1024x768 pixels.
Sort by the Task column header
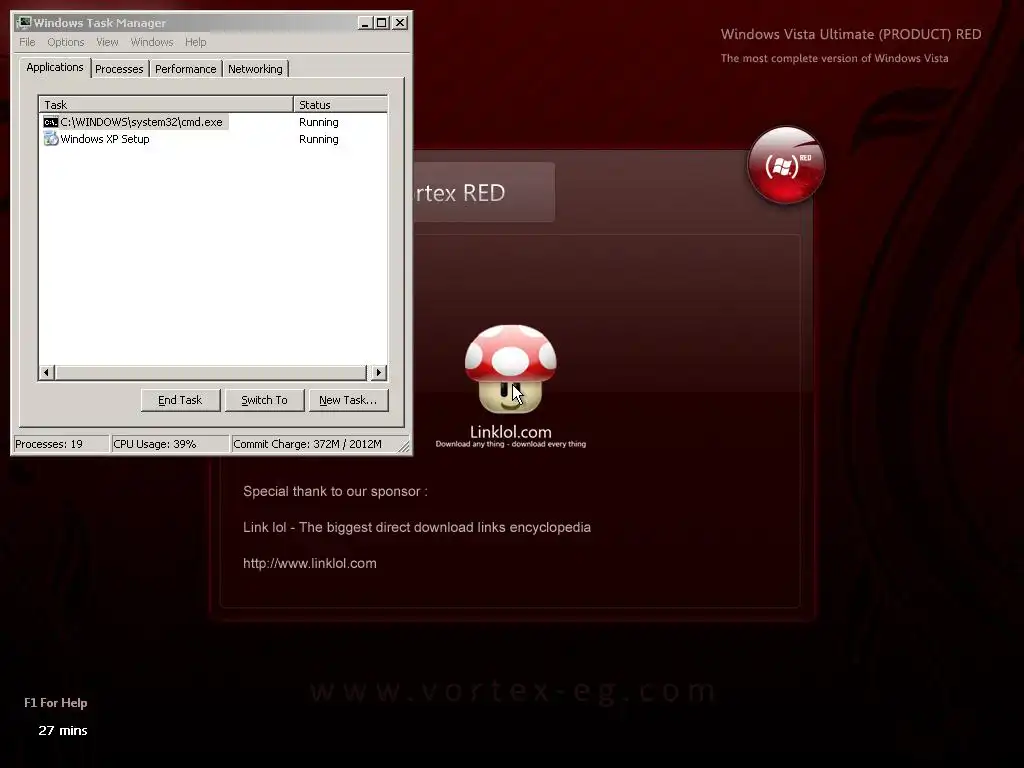pos(166,104)
